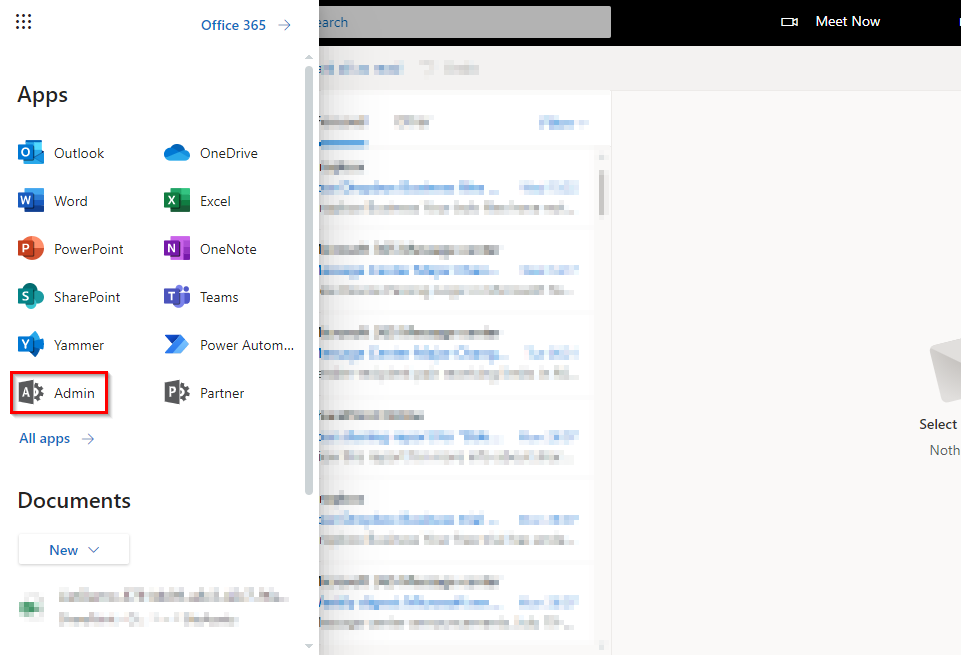This screenshot has width=961, height=655.
Task: Open the Office 365 link
Action: (234, 25)
